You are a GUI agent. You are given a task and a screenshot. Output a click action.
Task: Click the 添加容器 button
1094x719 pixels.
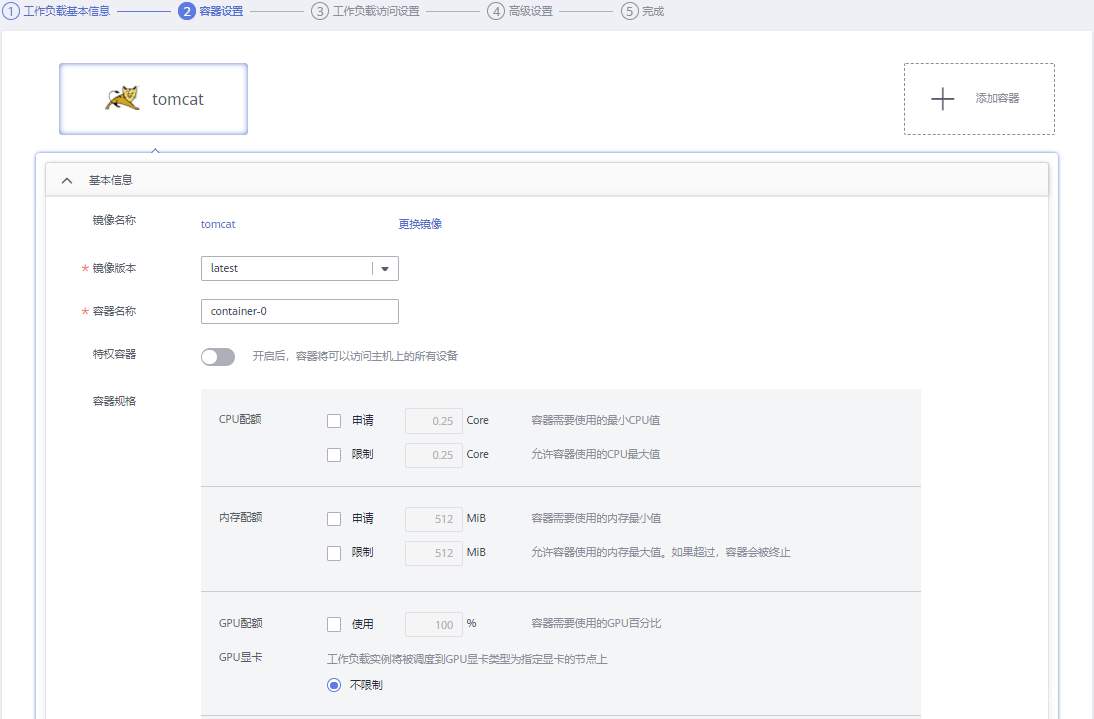(x=979, y=98)
